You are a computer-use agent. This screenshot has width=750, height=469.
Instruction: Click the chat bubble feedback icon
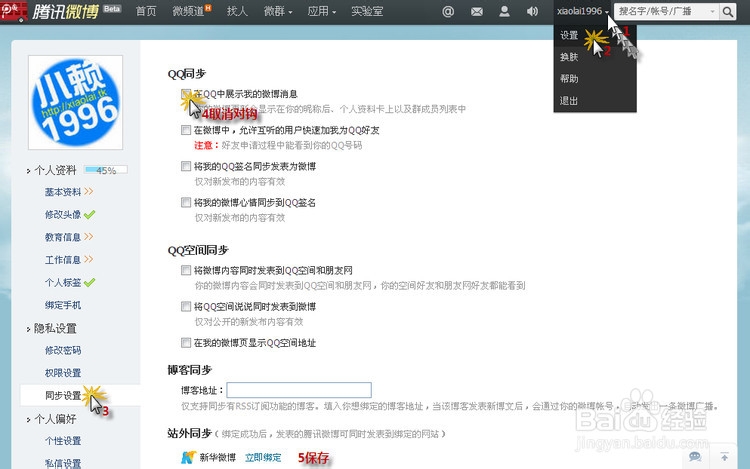click(695, 457)
